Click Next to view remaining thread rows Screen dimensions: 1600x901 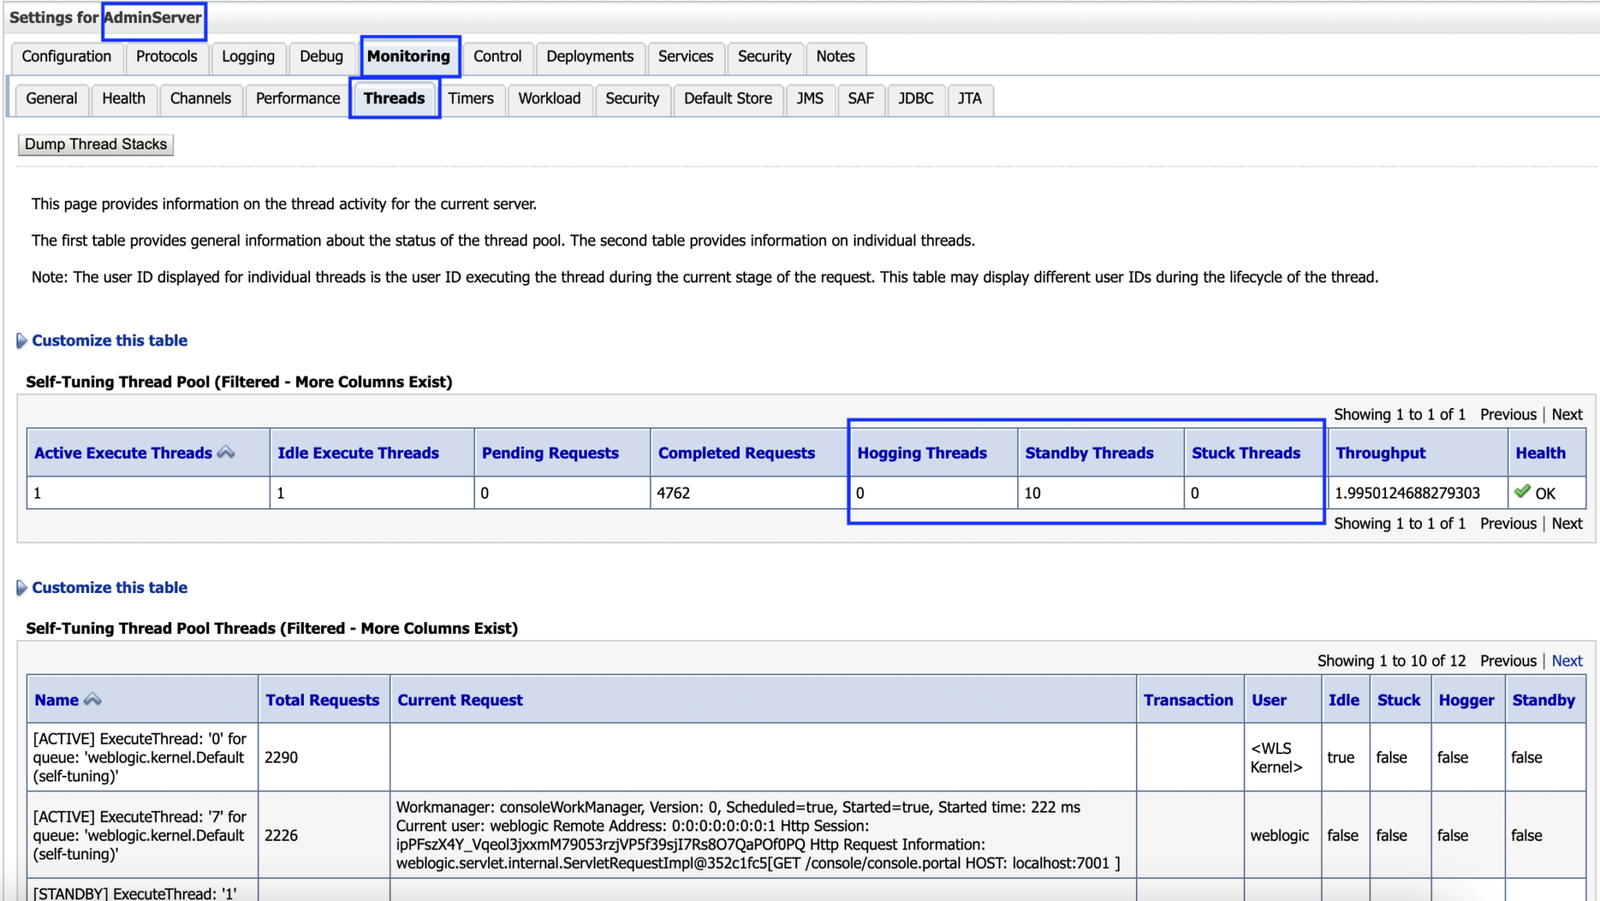click(1566, 660)
